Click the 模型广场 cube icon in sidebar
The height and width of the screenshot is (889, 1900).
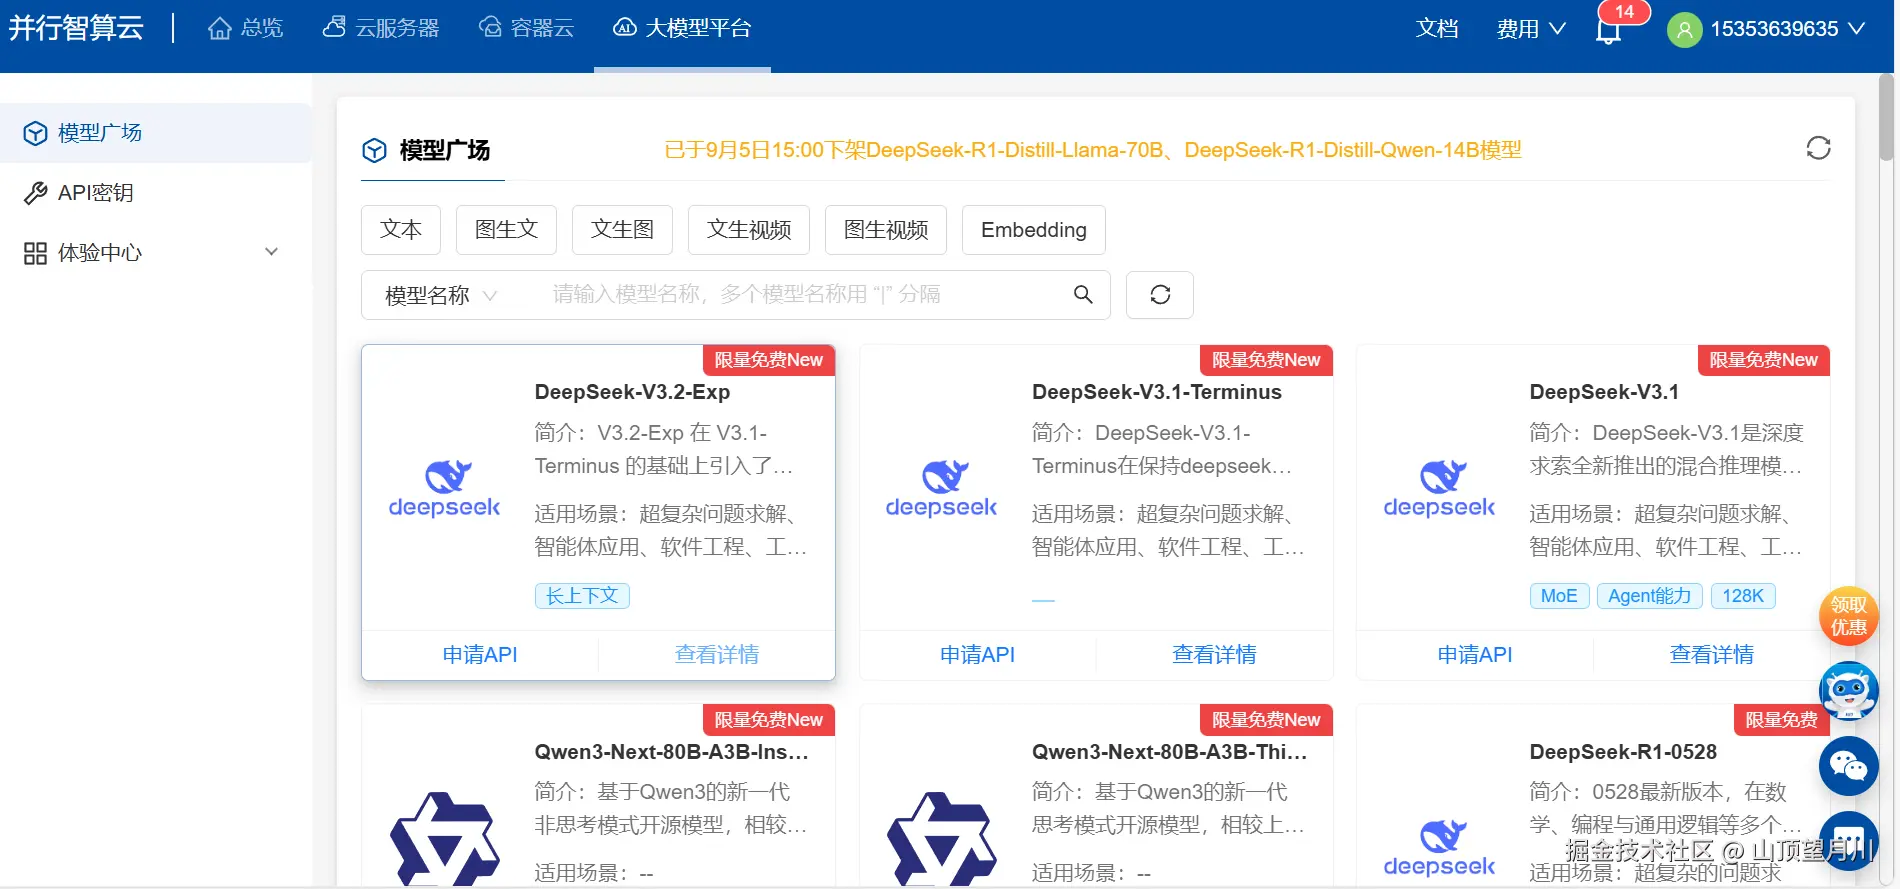pyautogui.click(x=35, y=133)
